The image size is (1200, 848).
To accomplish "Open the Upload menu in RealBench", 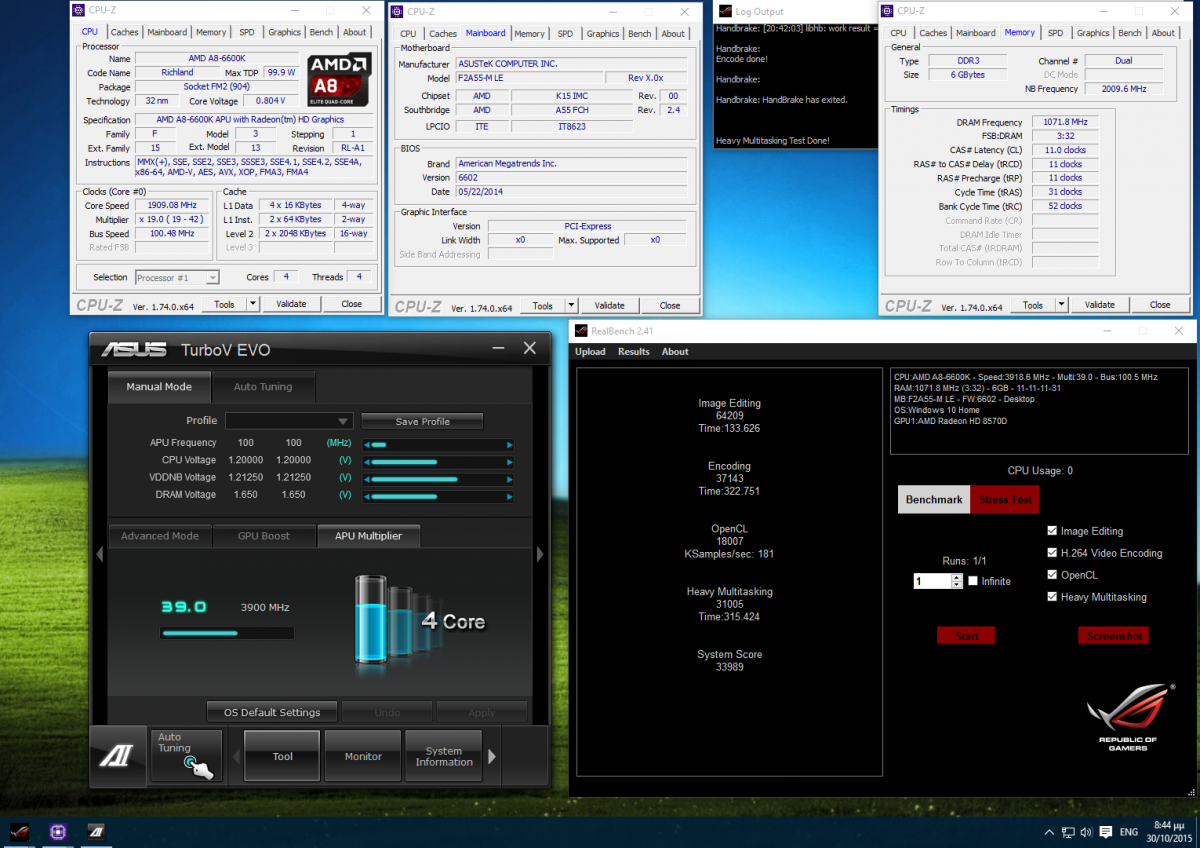I will [x=590, y=352].
